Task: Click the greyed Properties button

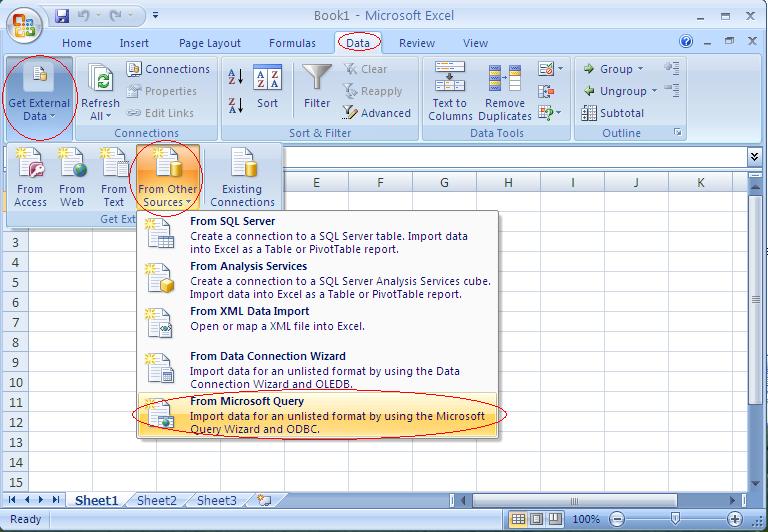Action: [162, 91]
